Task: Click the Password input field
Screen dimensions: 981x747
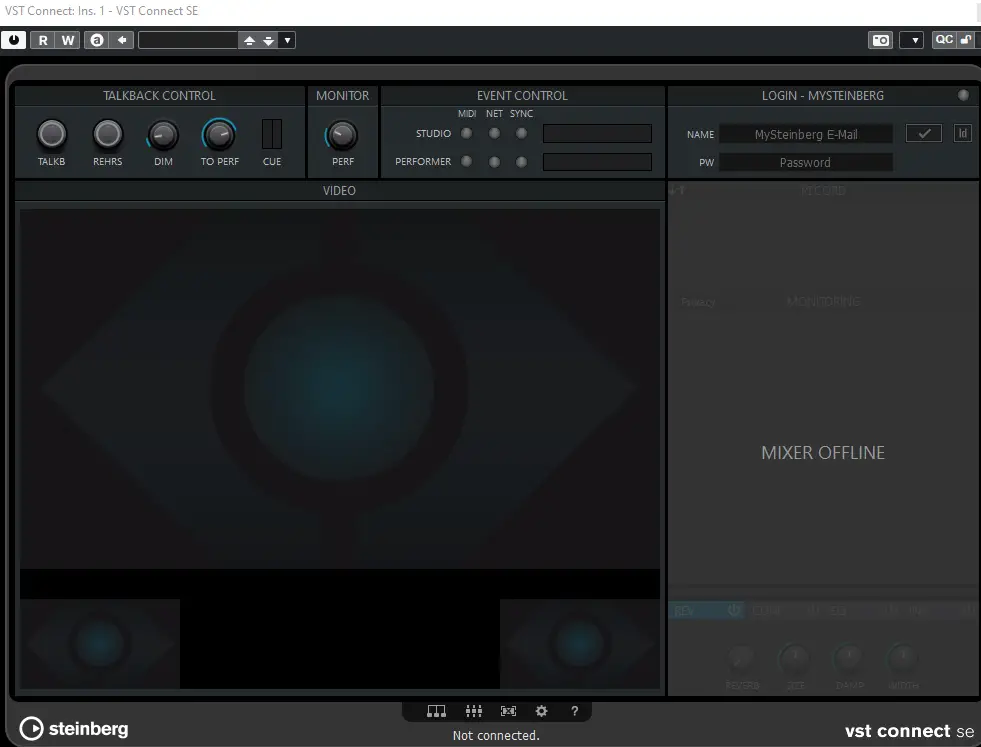Action: pos(805,162)
